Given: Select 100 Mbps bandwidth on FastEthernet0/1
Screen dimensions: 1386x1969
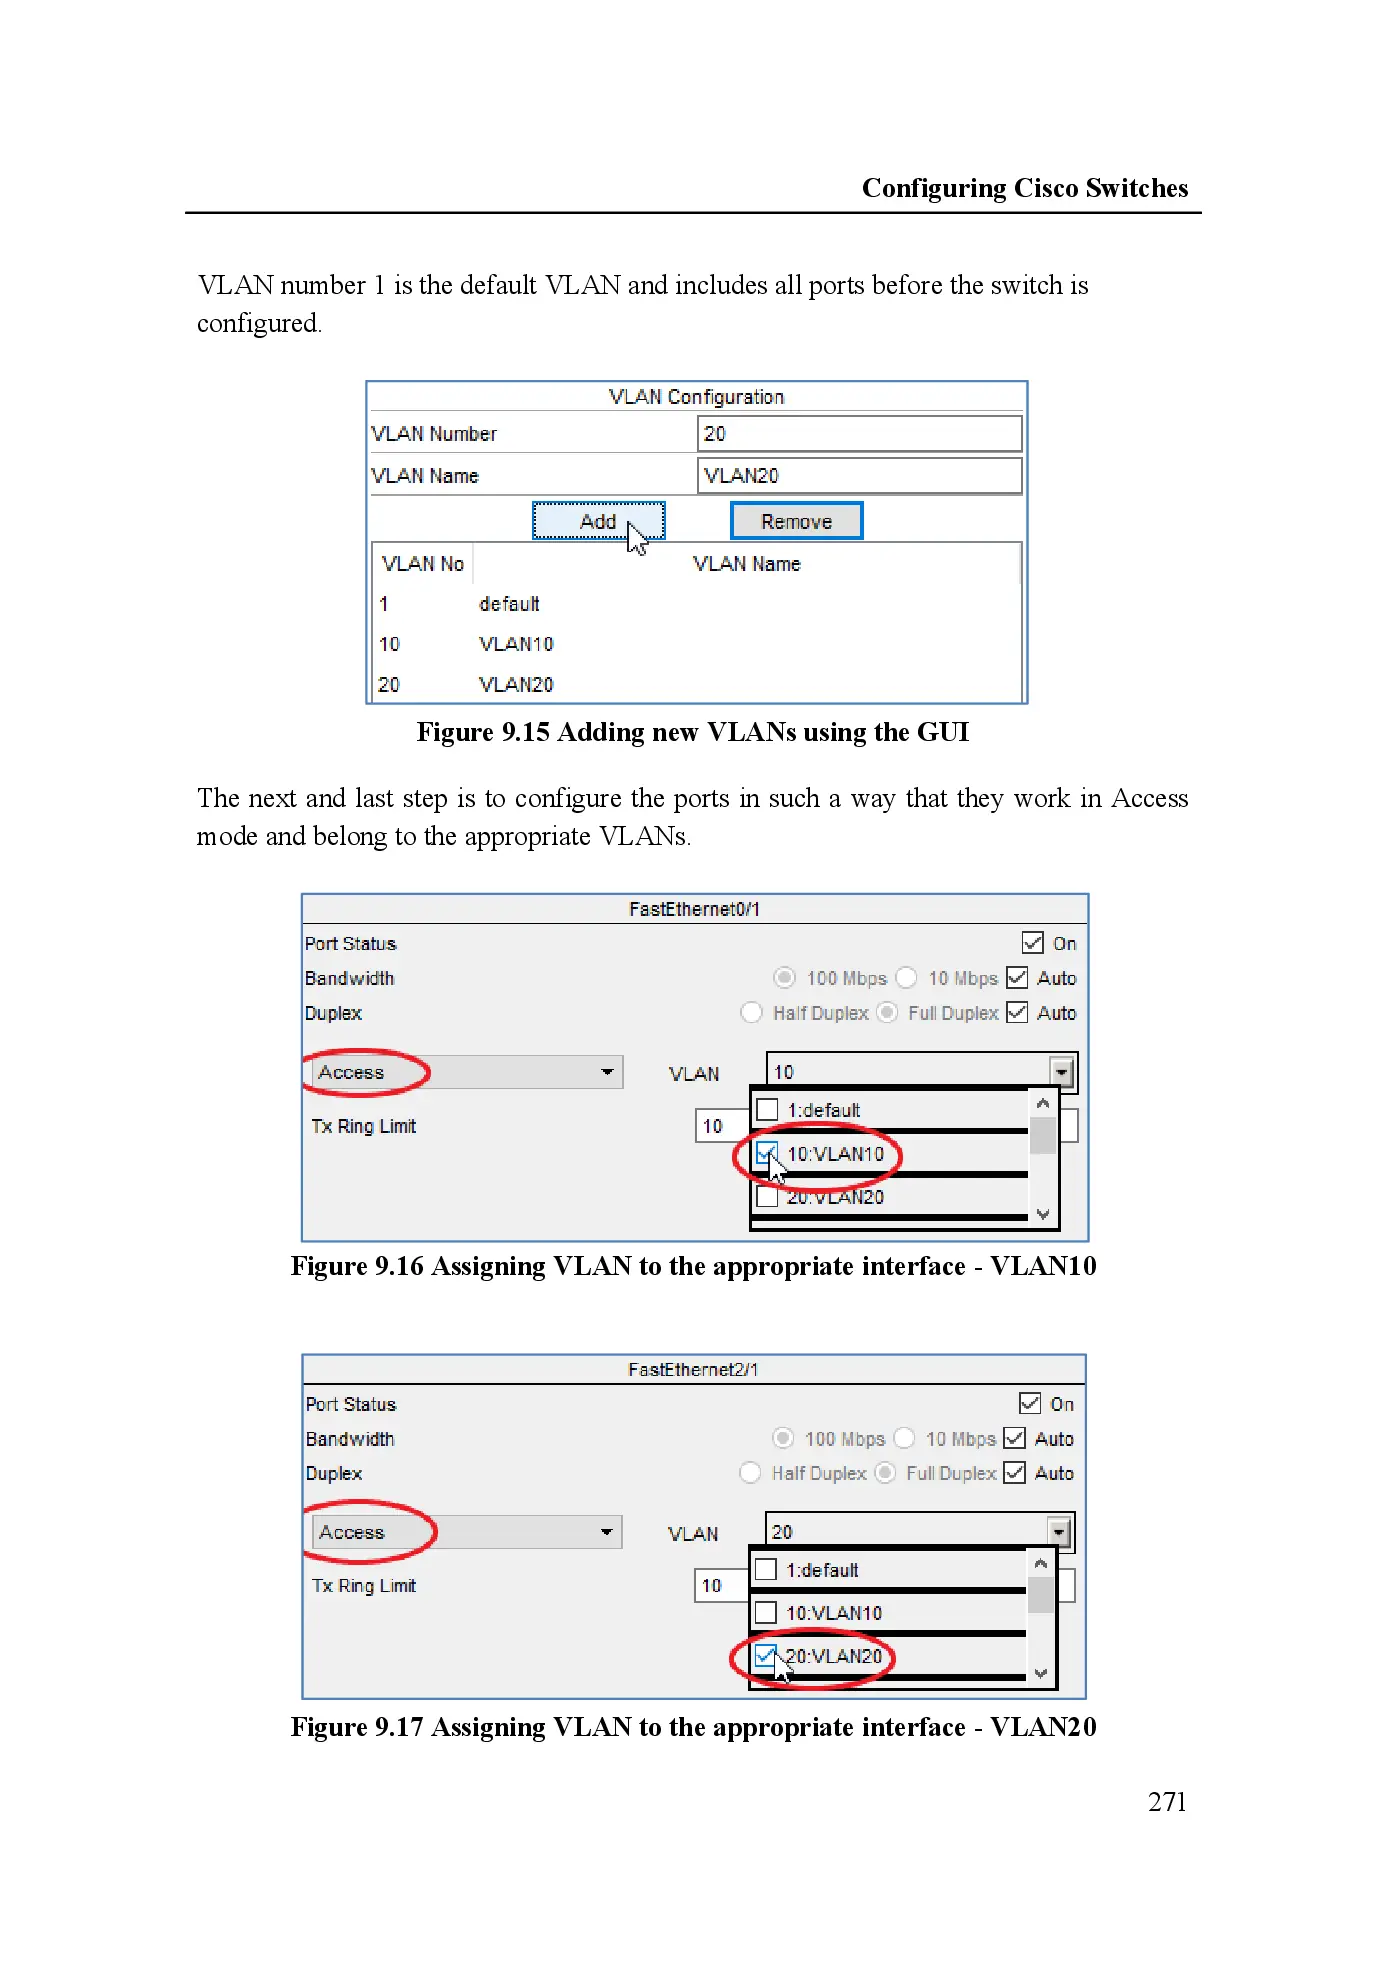Looking at the screenshot, I should pyautogui.click(x=785, y=978).
